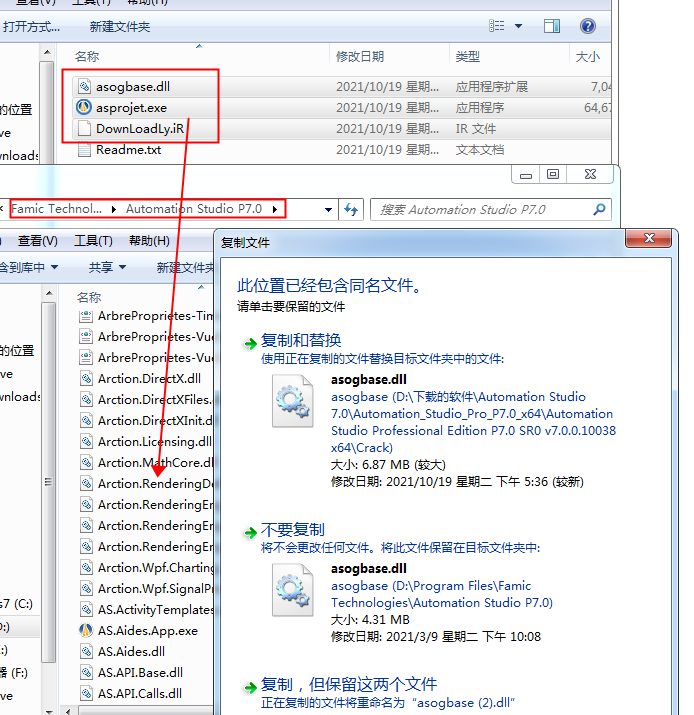Open view options dropdown arrow
This screenshot has width=694, height=715.
[518, 26]
